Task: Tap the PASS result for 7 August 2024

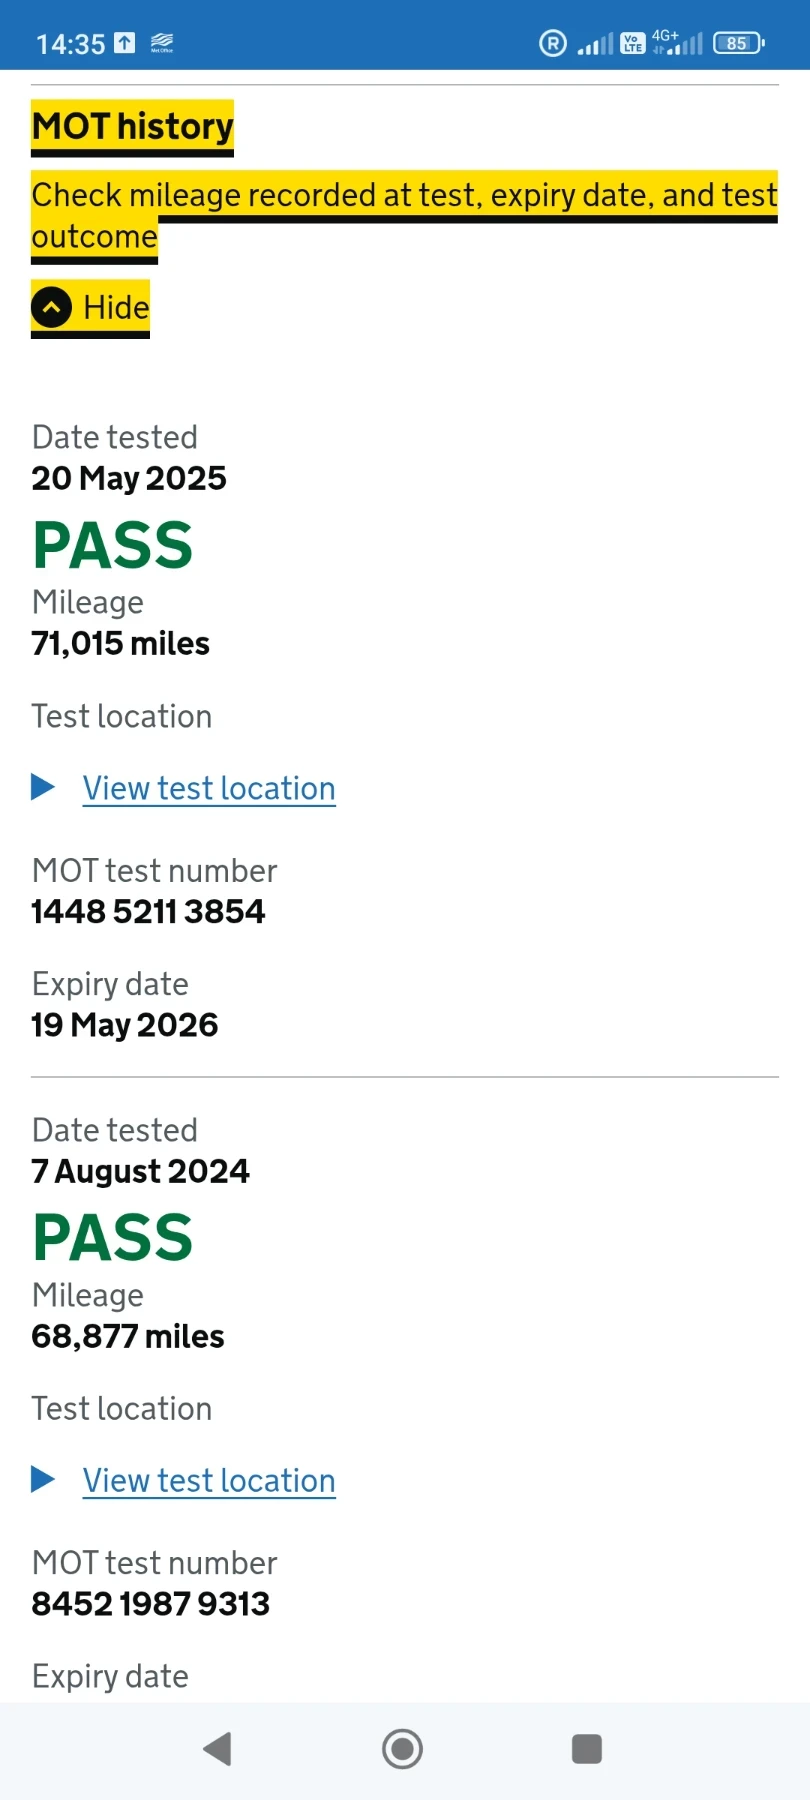Action: 112,1237
